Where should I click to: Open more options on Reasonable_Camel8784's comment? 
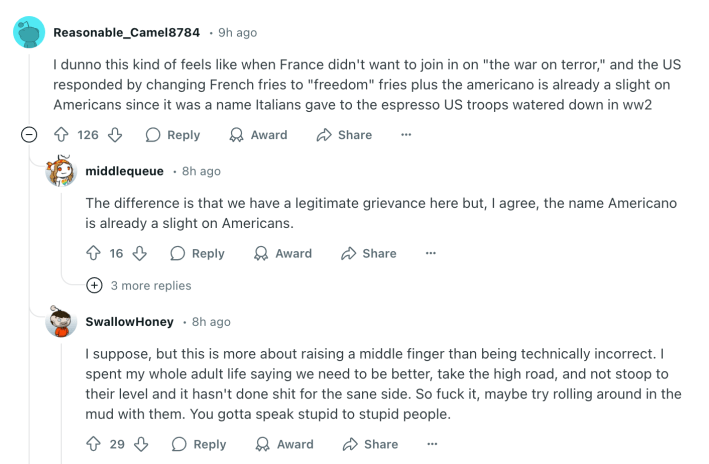click(406, 135)
